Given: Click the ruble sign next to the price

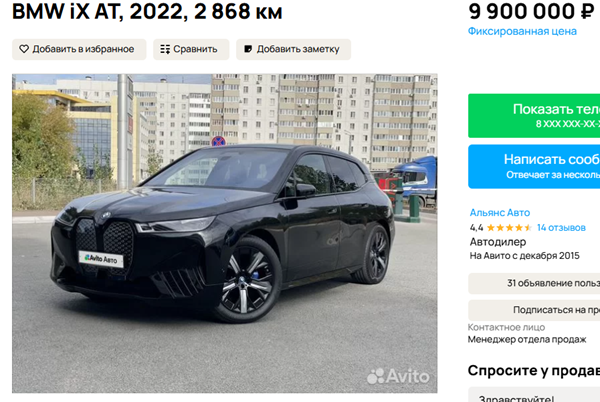Looking at the screenshot, I should [587, 11].
